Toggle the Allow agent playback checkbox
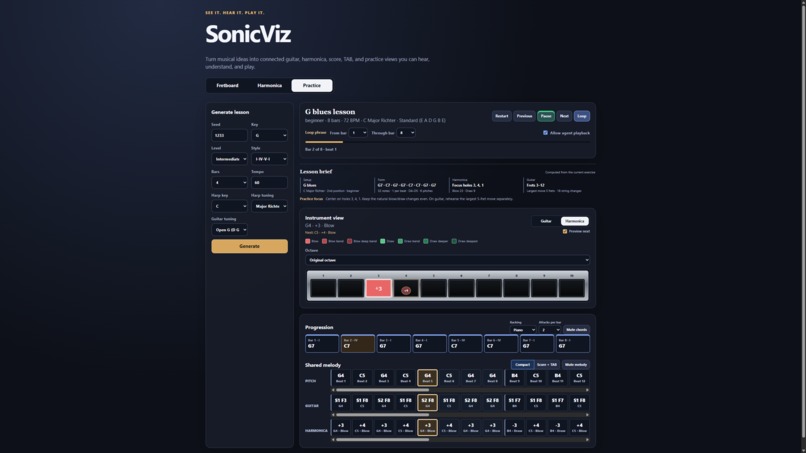The height and width of the screenshot is (453, 806). tap(545, 133)
